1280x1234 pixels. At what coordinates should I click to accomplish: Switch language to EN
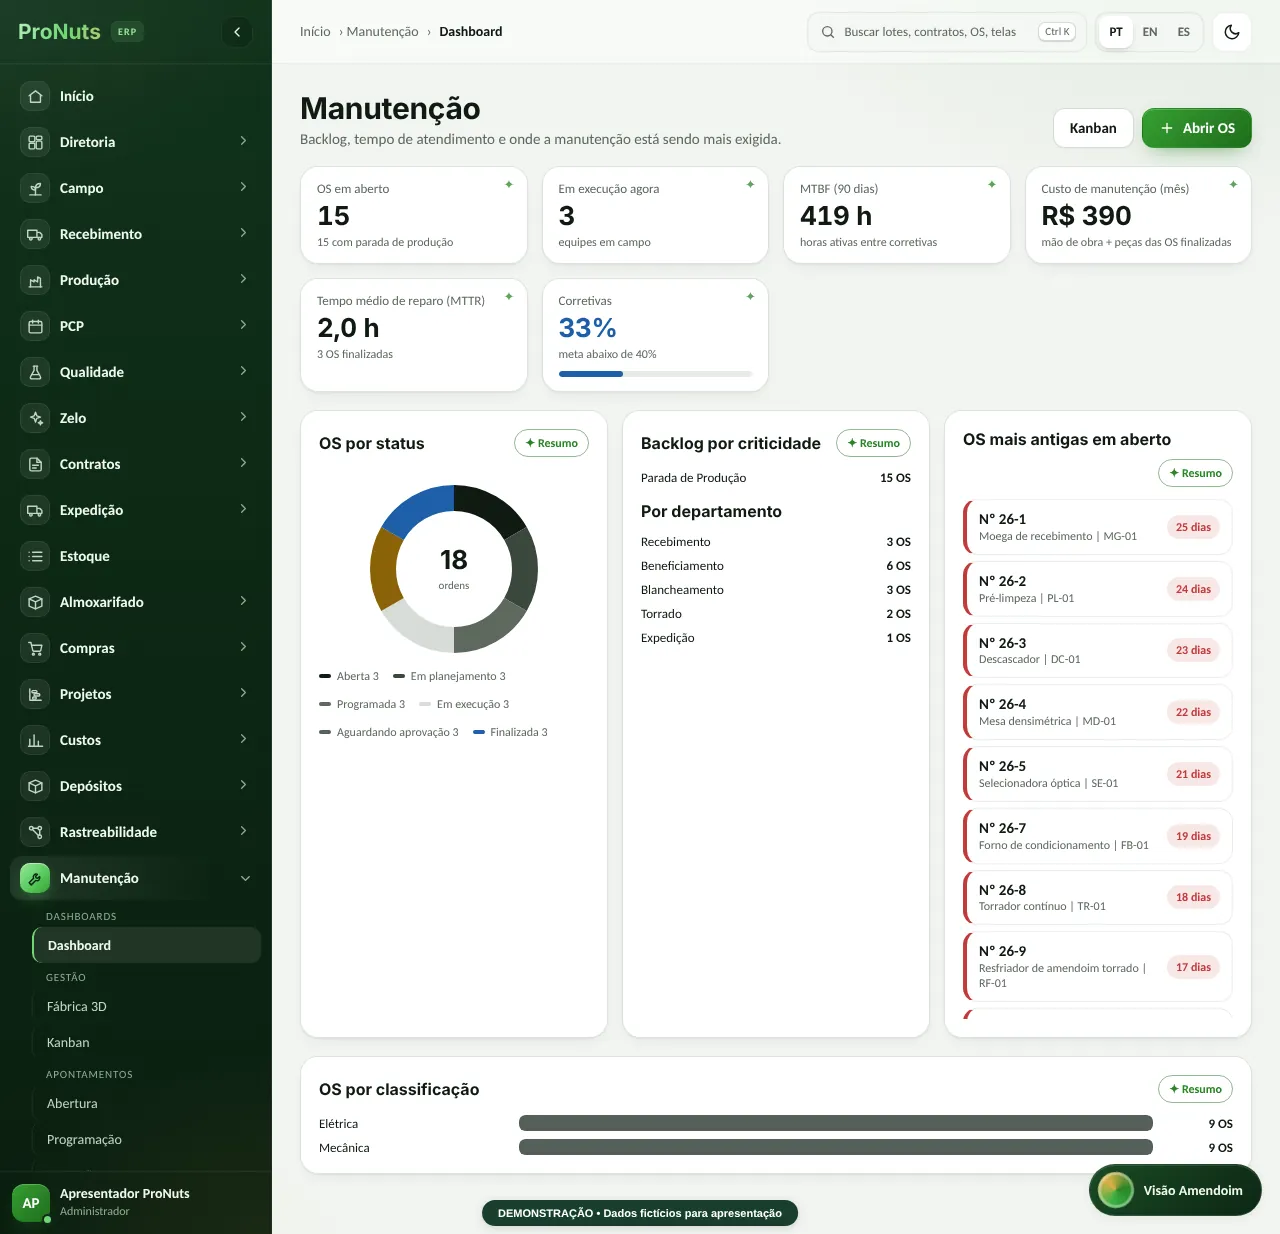(1150, 32)
